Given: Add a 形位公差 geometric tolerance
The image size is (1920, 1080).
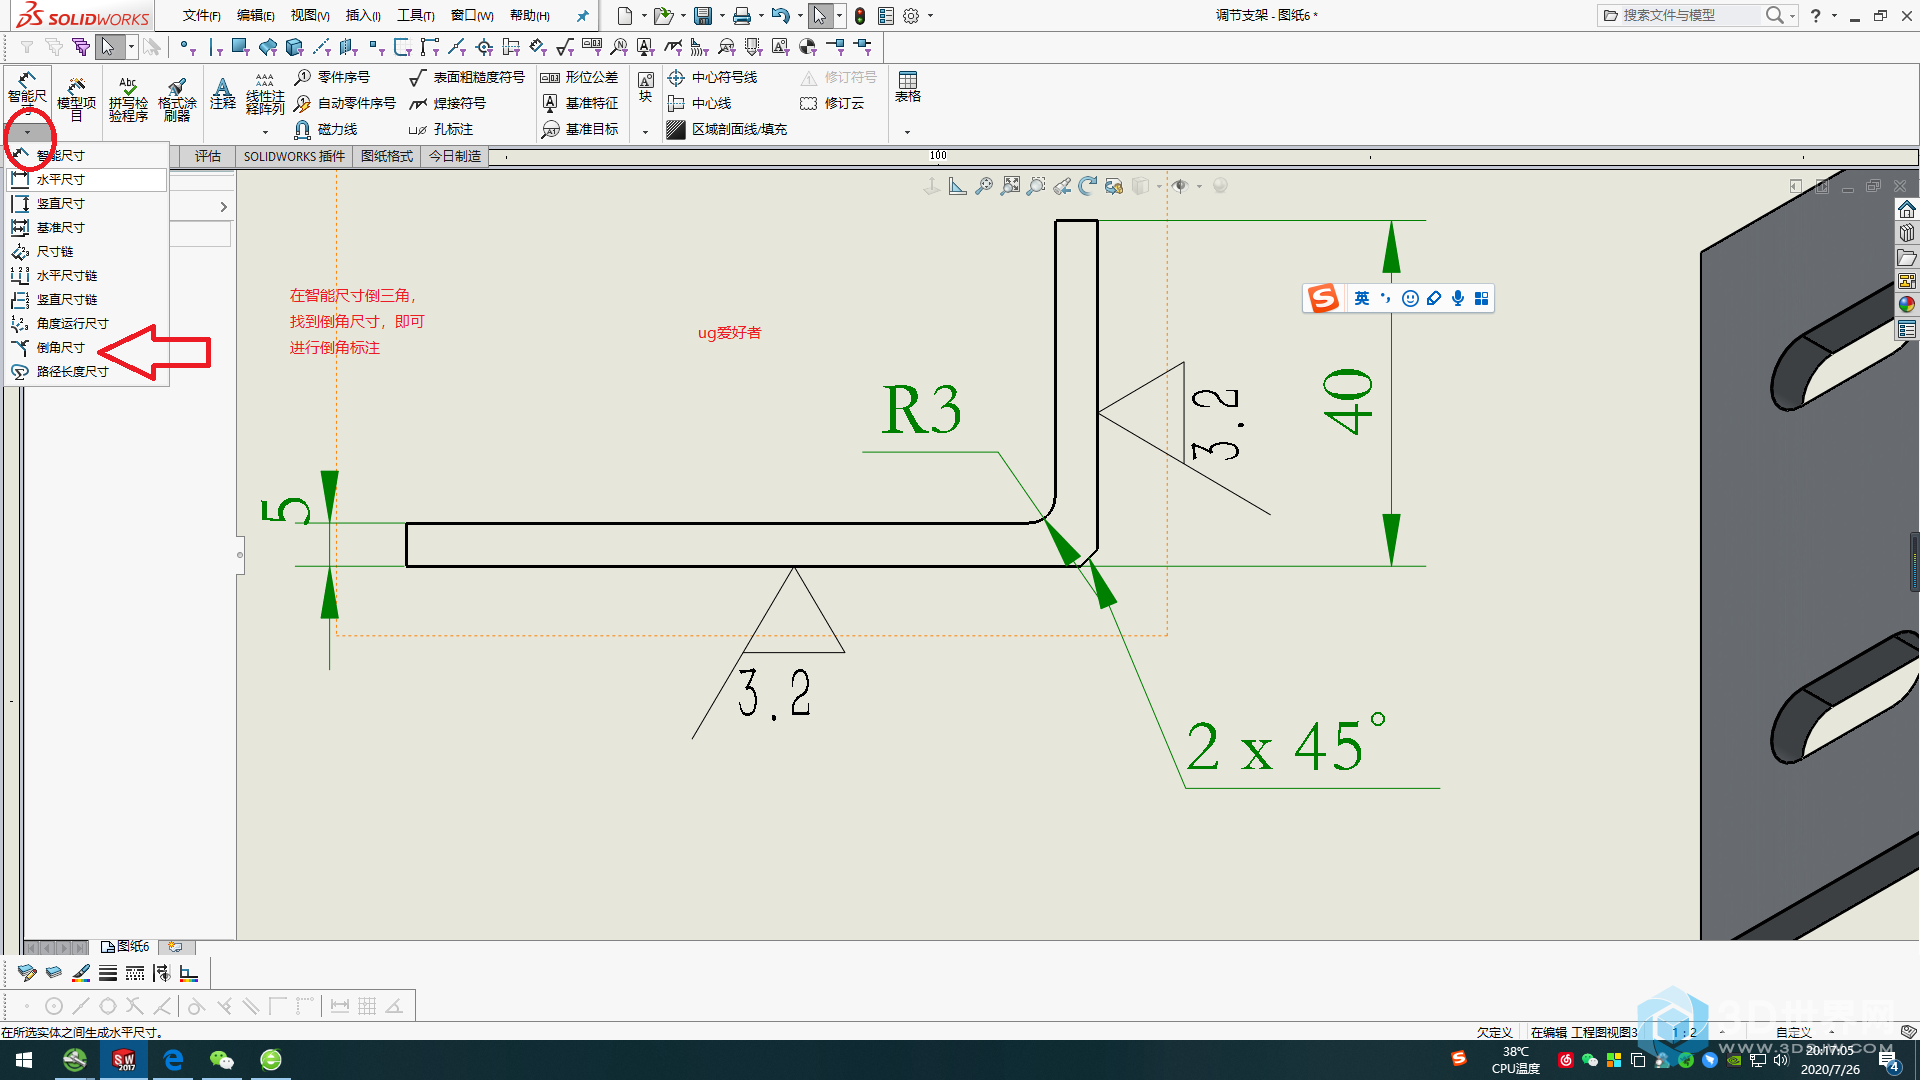Looking at the screenshot, I should tap(579, 77).
